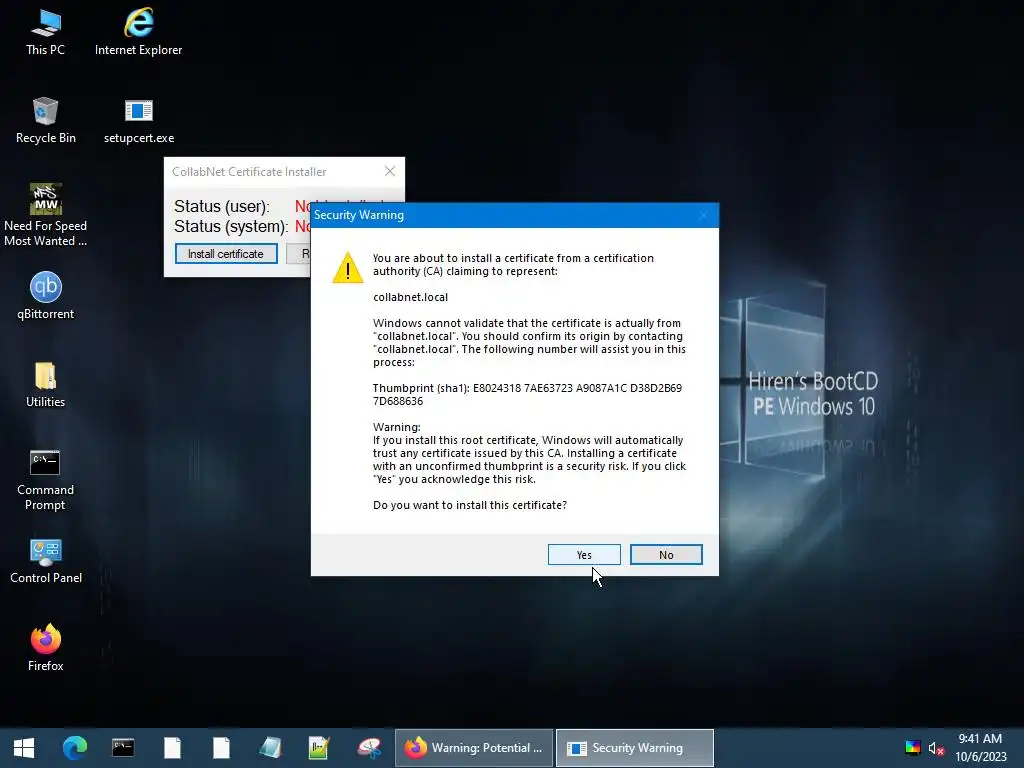This screenshot has width=1024, height=768.
Task: Close the CollabNet Certificate Installer window
Action: [x=390, y=171]
